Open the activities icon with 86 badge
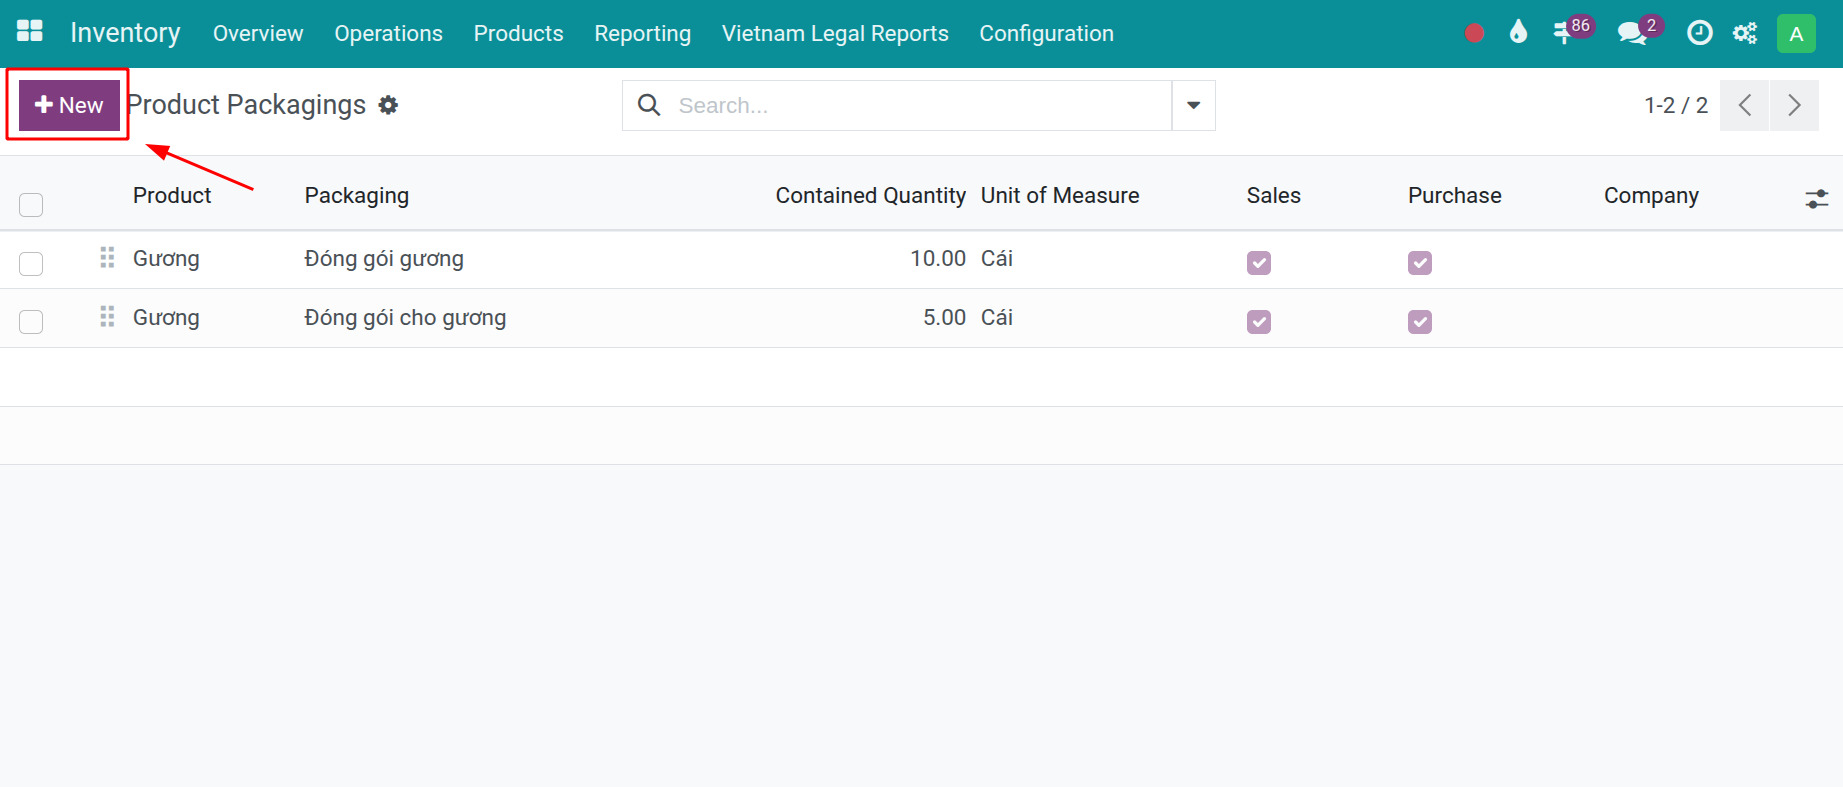This screenshot has width=1843, height=787. 1564,33
